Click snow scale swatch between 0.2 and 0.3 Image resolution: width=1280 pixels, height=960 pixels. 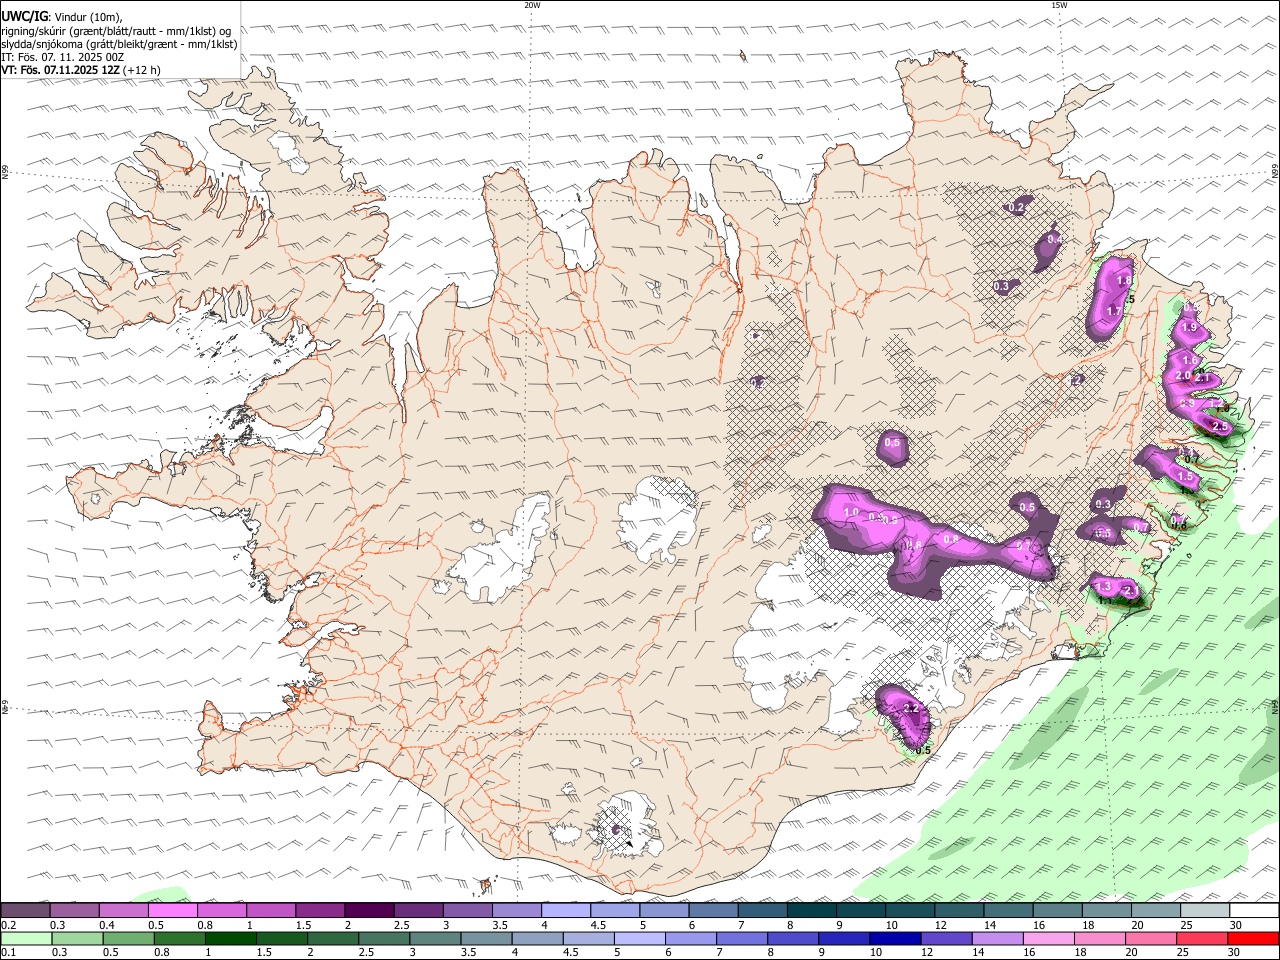[x=25, y=910]
